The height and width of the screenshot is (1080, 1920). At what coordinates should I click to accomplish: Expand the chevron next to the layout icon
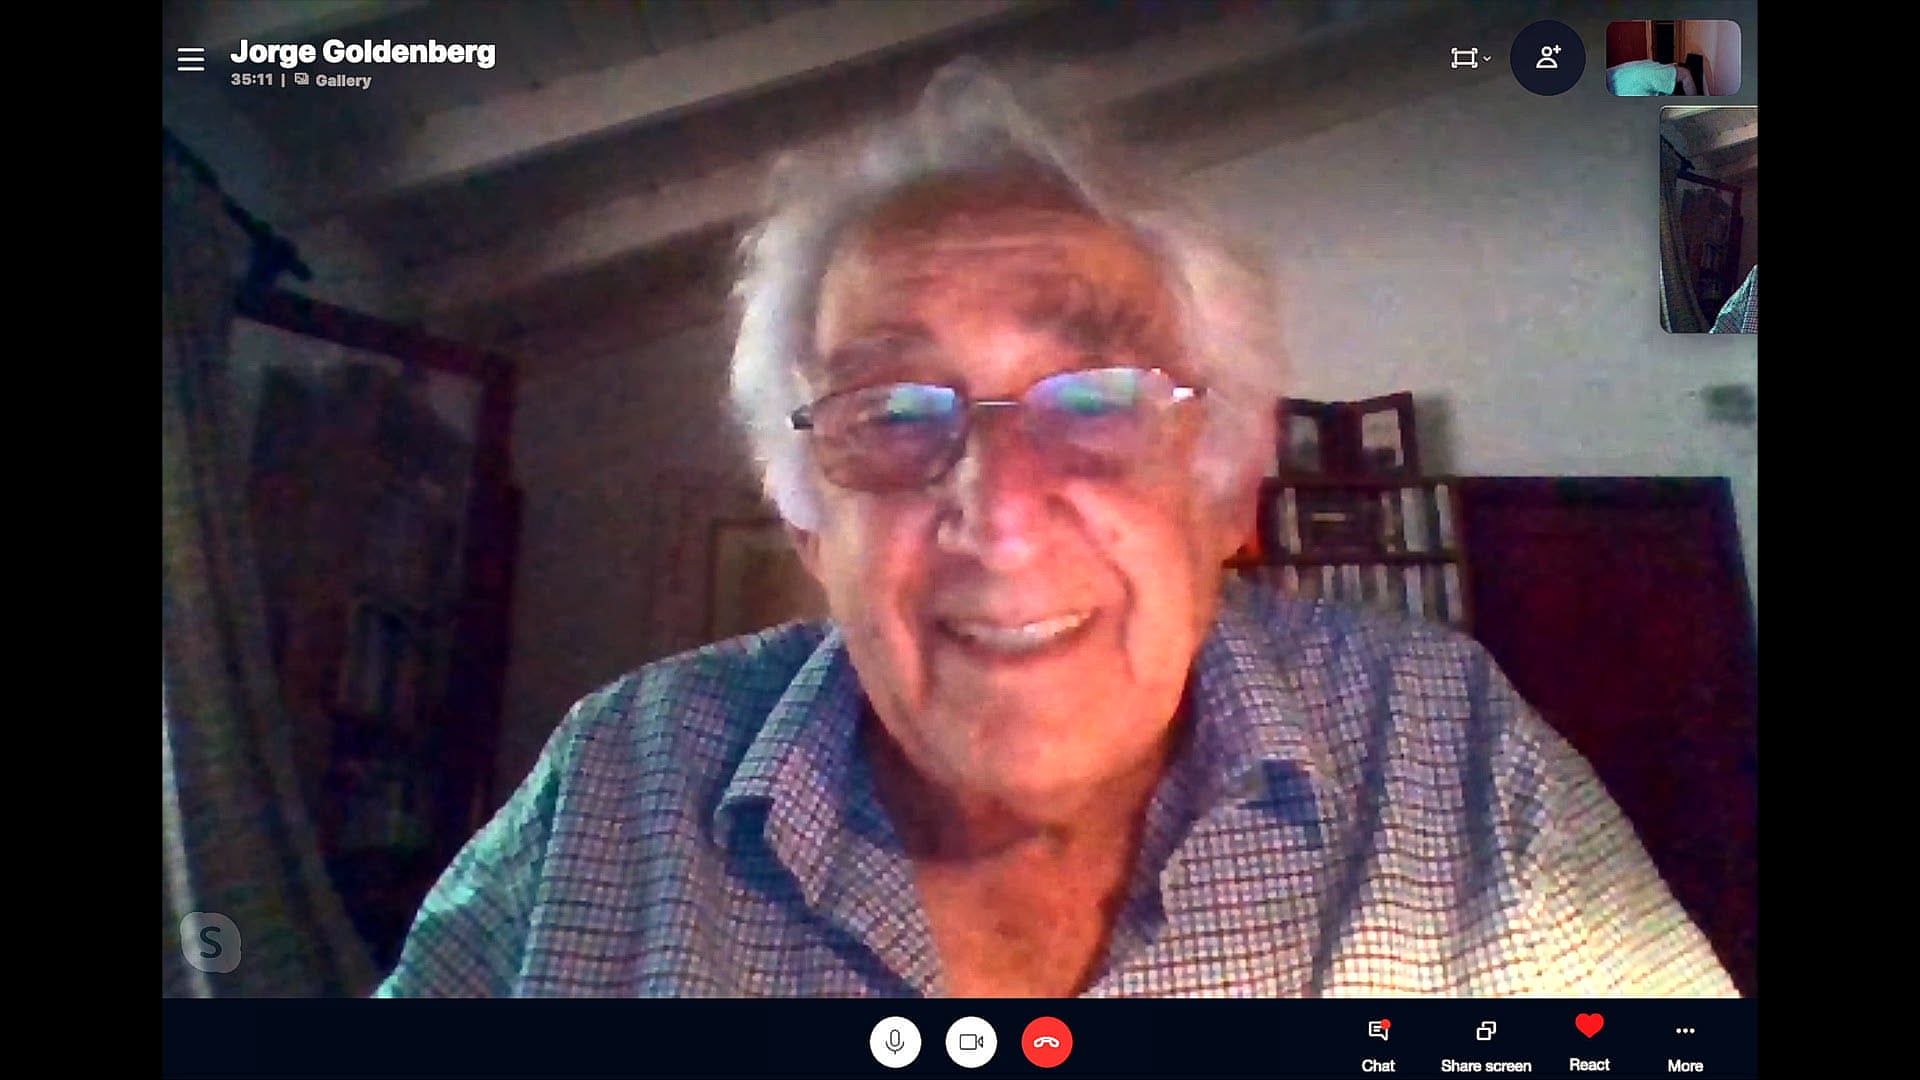tap(1487, 59)
